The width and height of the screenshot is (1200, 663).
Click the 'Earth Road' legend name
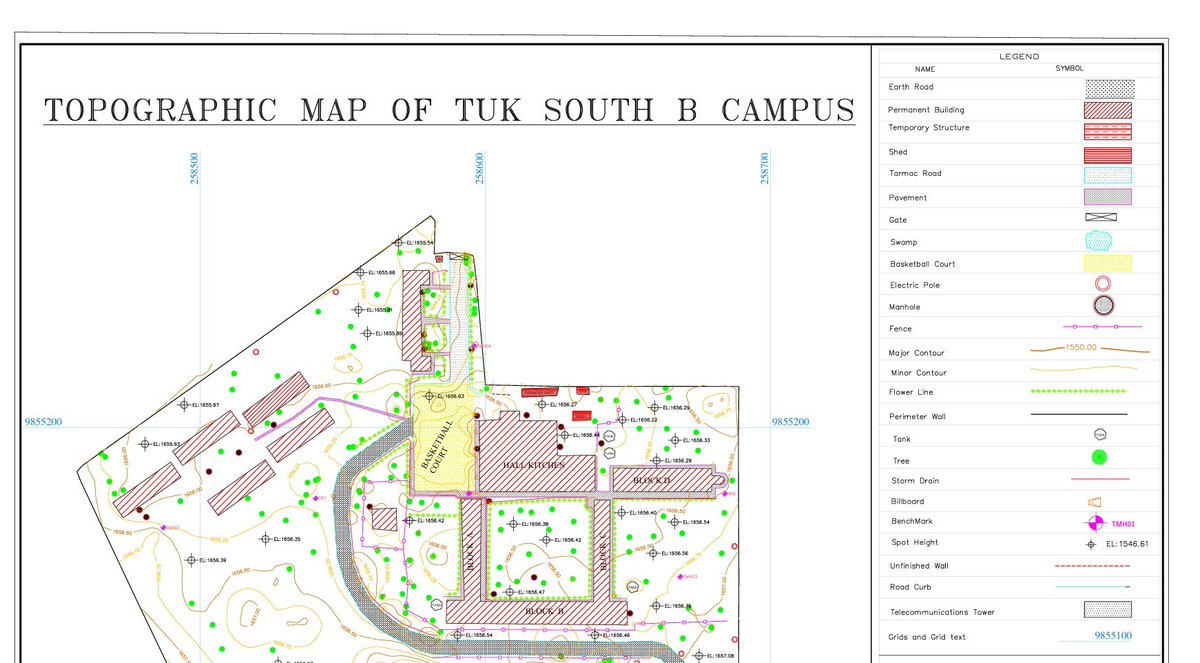(x=911, y=87)
